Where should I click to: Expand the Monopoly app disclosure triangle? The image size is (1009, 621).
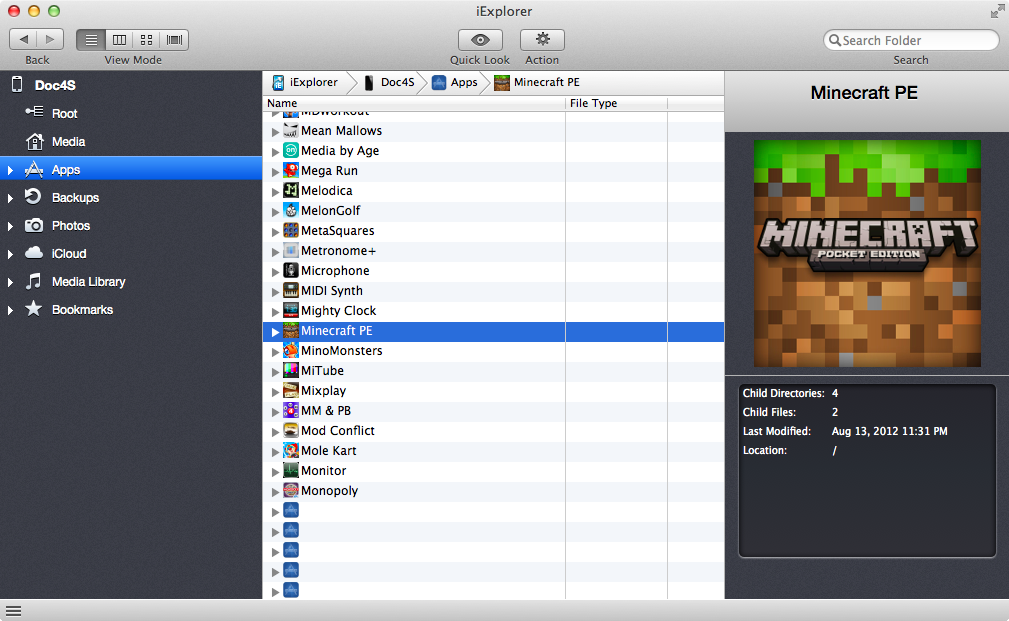276,491
